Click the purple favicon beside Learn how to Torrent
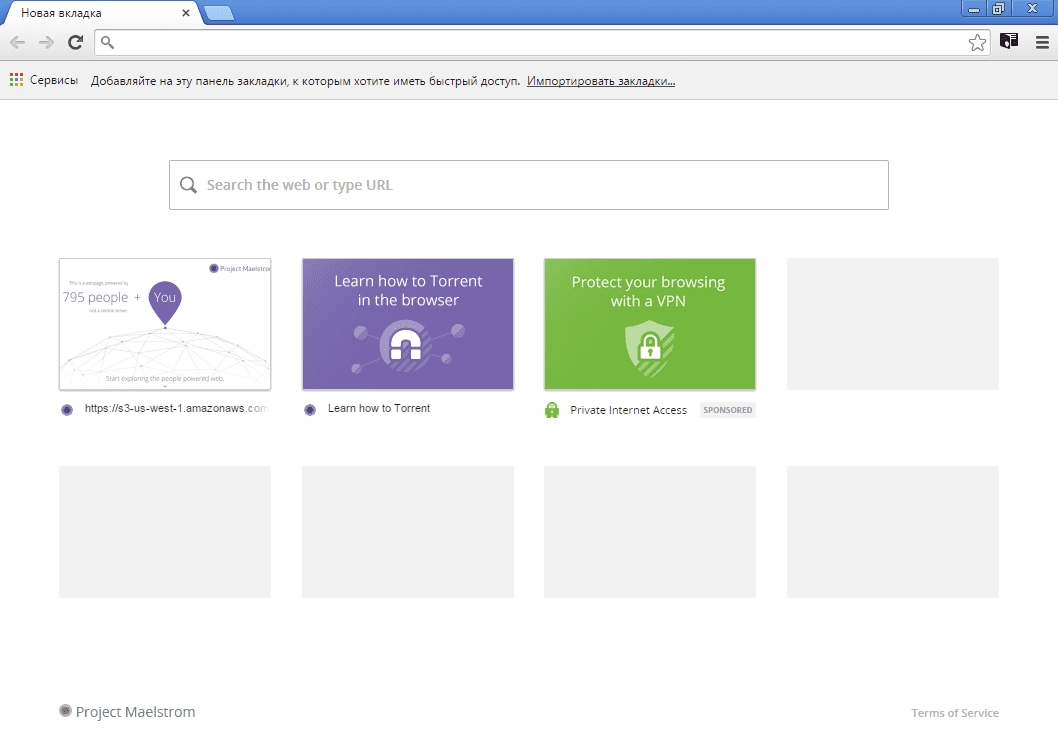Viewport: 1058px width, 736px height. pos(310,409)
